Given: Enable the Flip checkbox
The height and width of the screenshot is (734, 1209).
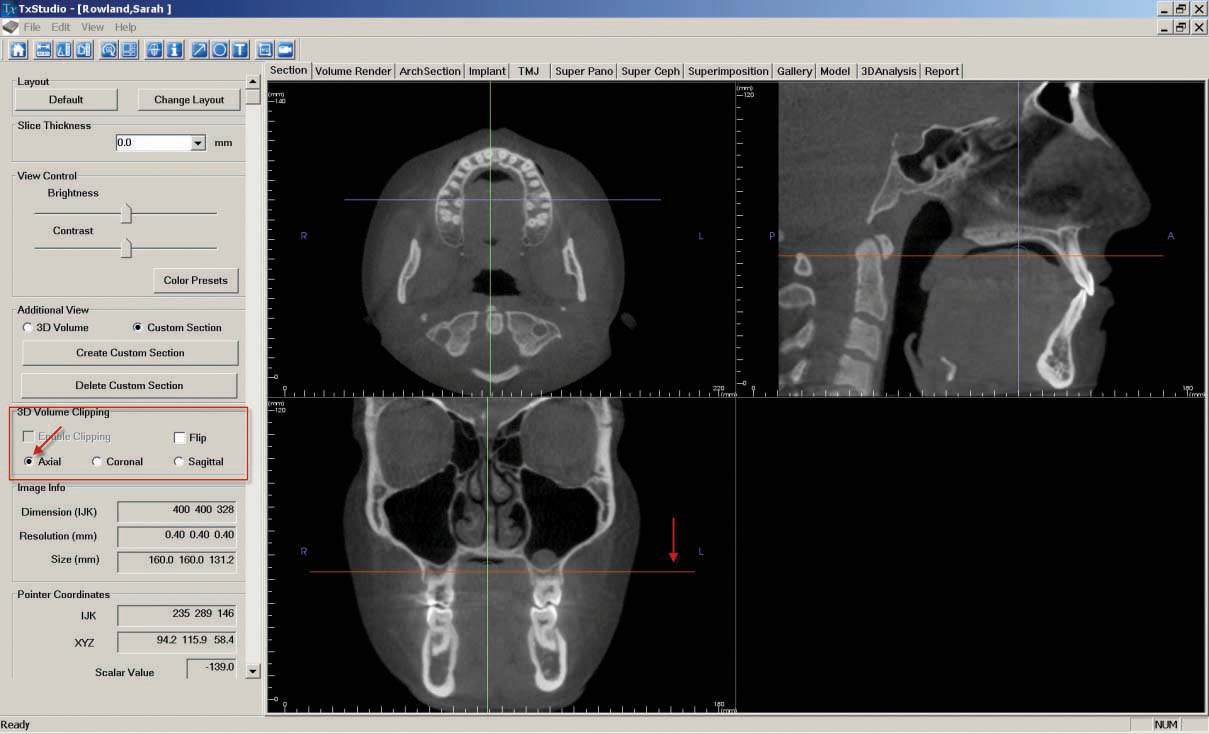Looking at the screenshot, I should click(180, 438).
